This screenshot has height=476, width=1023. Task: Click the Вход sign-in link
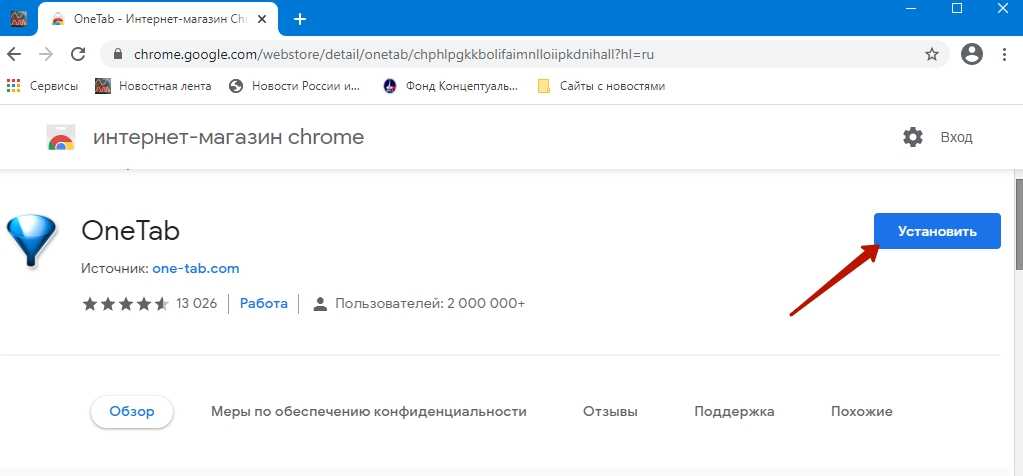pyautogui.click(x=956, y=137)
